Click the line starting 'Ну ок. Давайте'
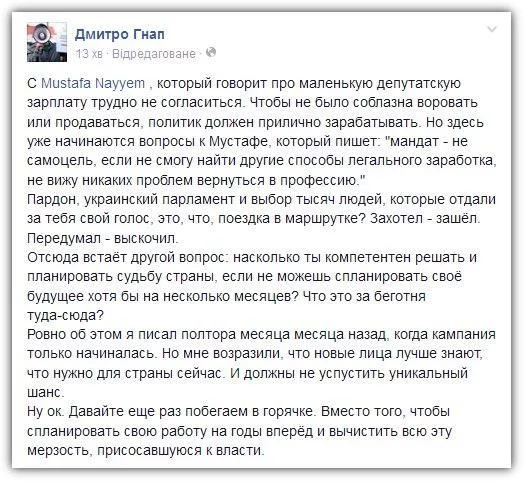The image size is (524, 481). coord(238,411)
